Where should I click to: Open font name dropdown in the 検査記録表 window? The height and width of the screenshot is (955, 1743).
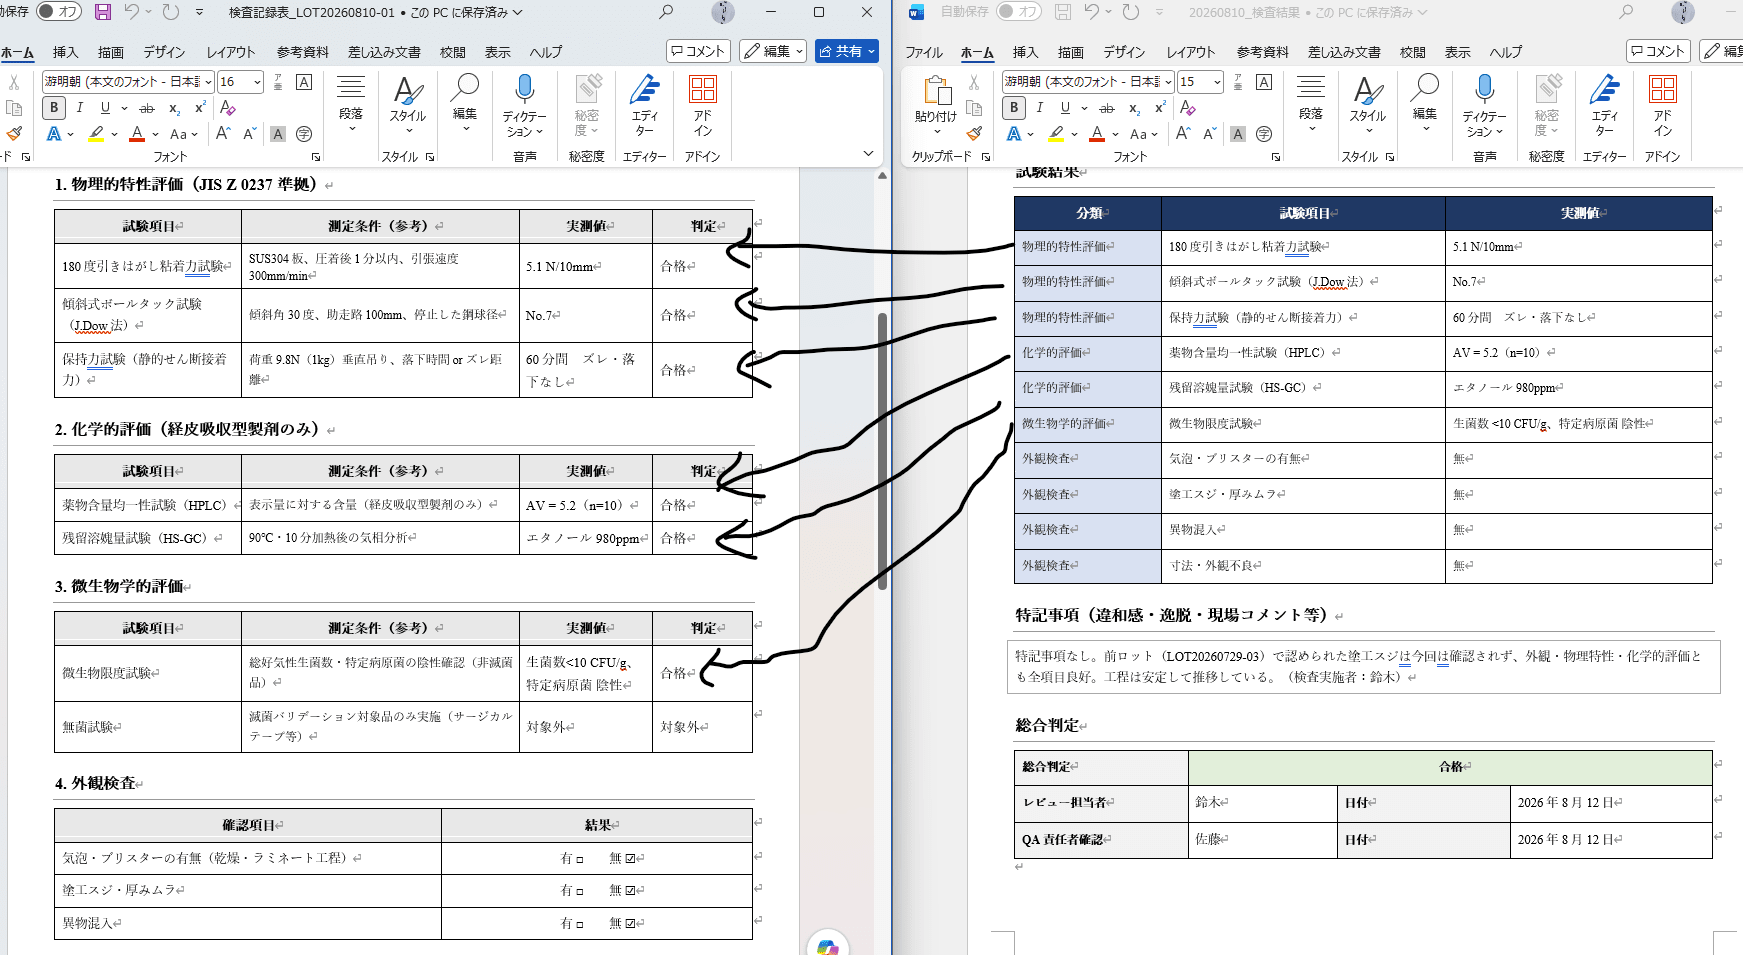pyautogui.click(x=208, y=82)
